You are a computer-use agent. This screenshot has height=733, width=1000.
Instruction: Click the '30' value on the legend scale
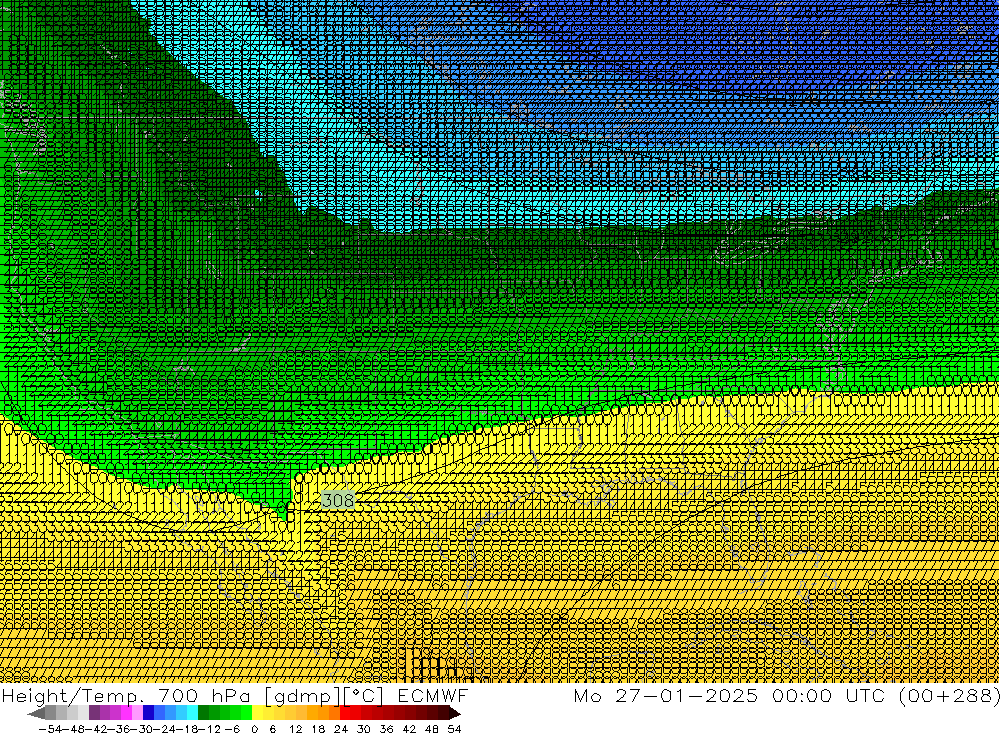[x=364, y=729]
